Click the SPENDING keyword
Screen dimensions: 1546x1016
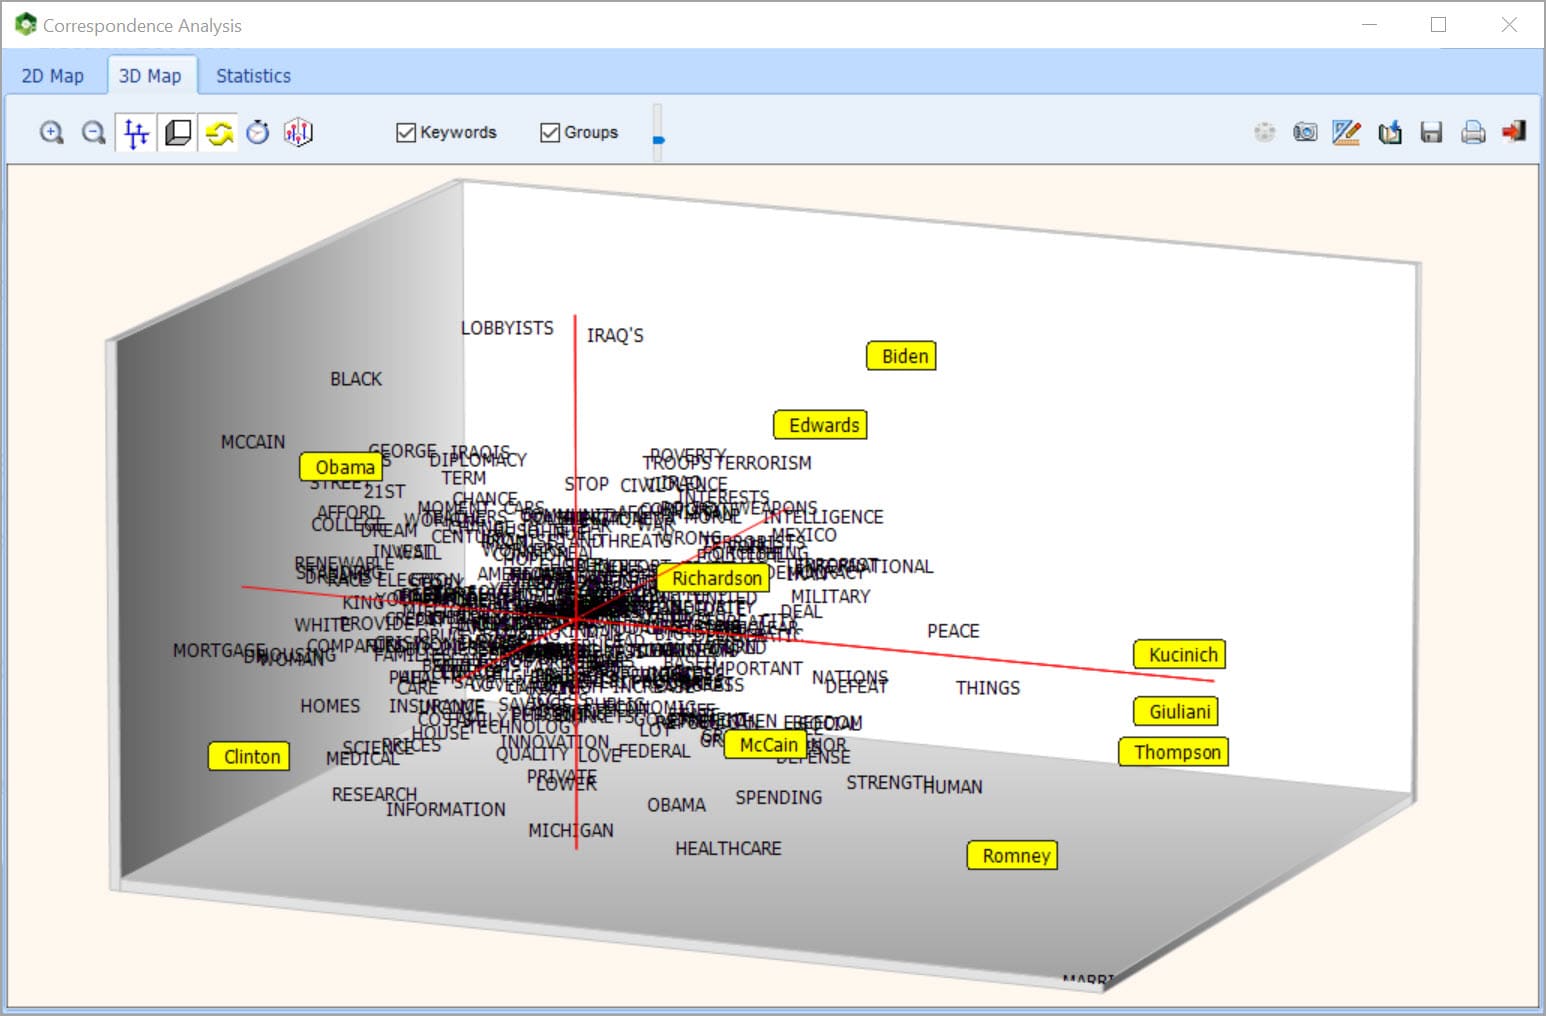tap(779, 798)
